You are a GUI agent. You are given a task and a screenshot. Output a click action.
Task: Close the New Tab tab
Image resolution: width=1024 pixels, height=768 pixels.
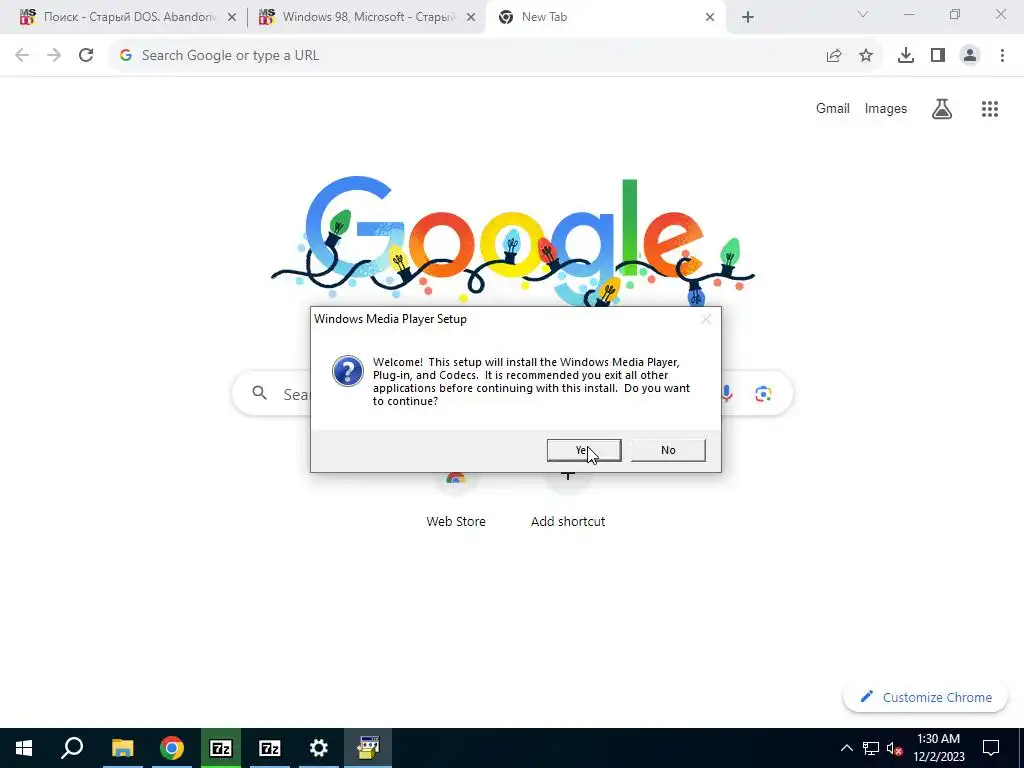click(710, 18)
